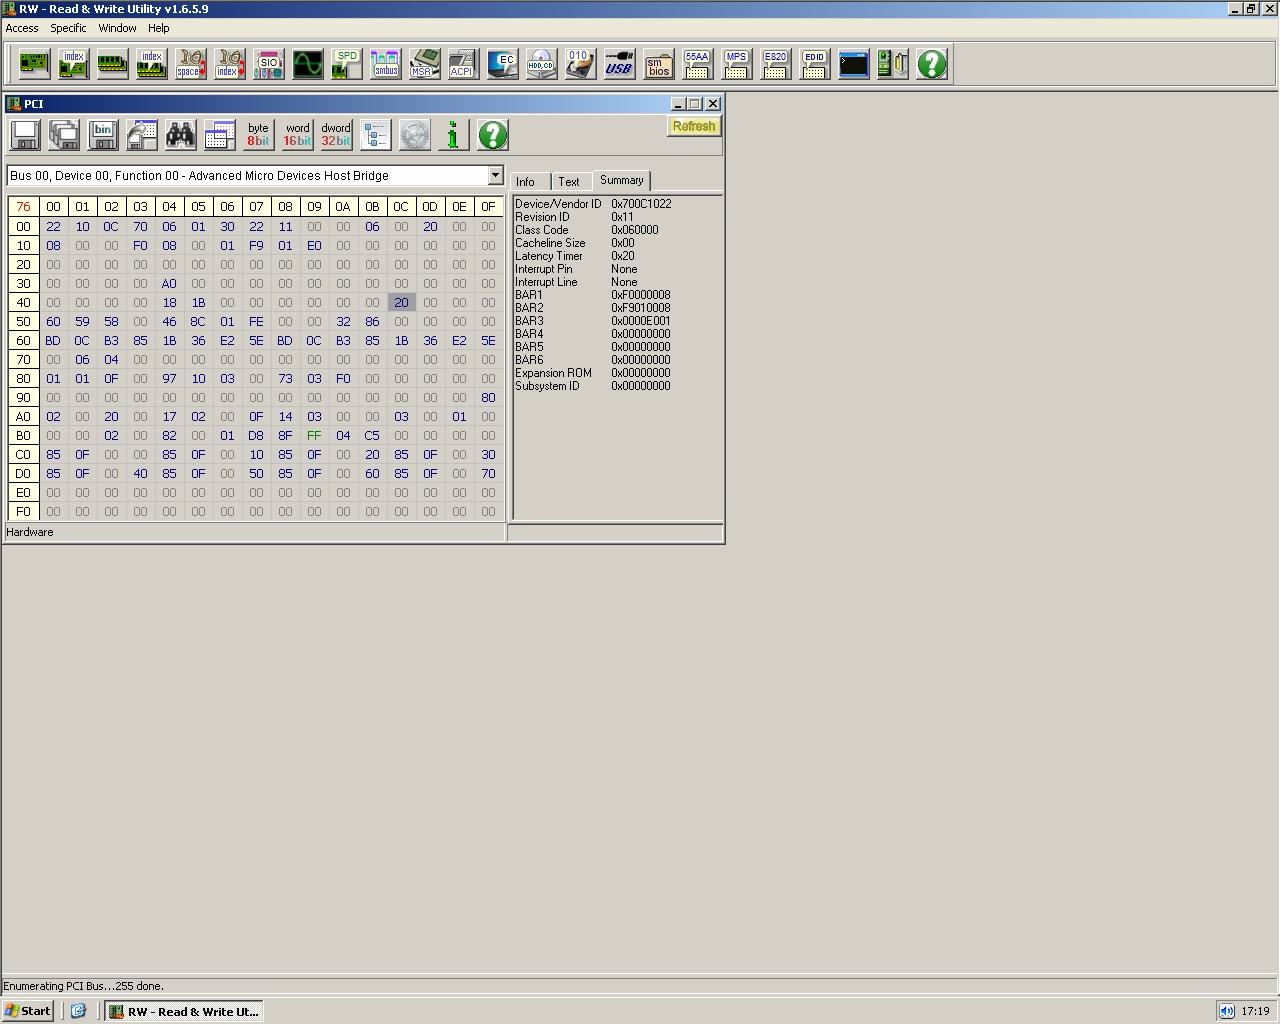The width and height of the screenshot is (1280, 1024).
Task: Expand the PCI device selection dropdown
Action: pos(495,175)
